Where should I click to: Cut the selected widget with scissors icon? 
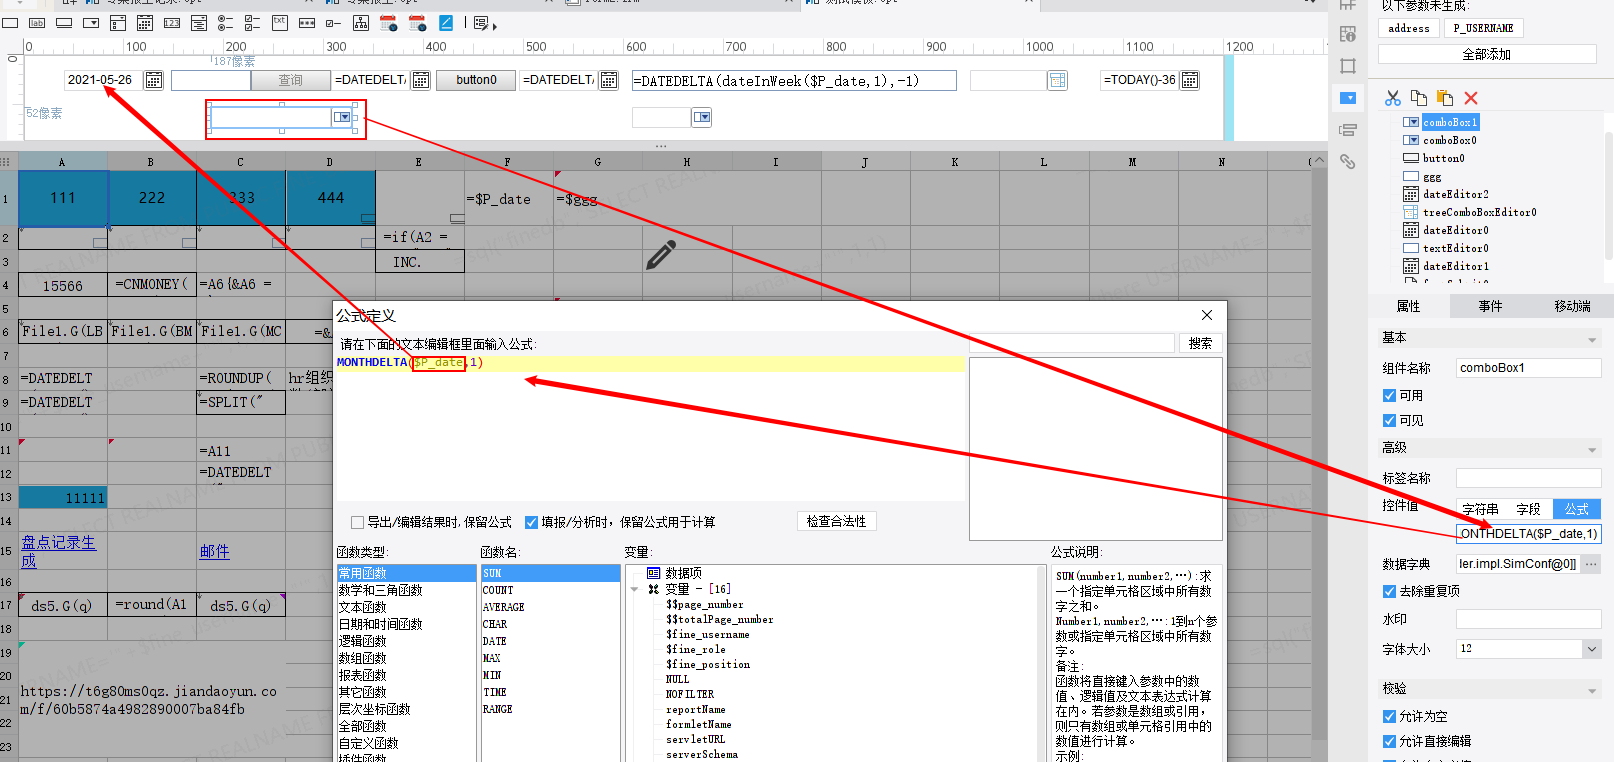(x=1393, y=98)
